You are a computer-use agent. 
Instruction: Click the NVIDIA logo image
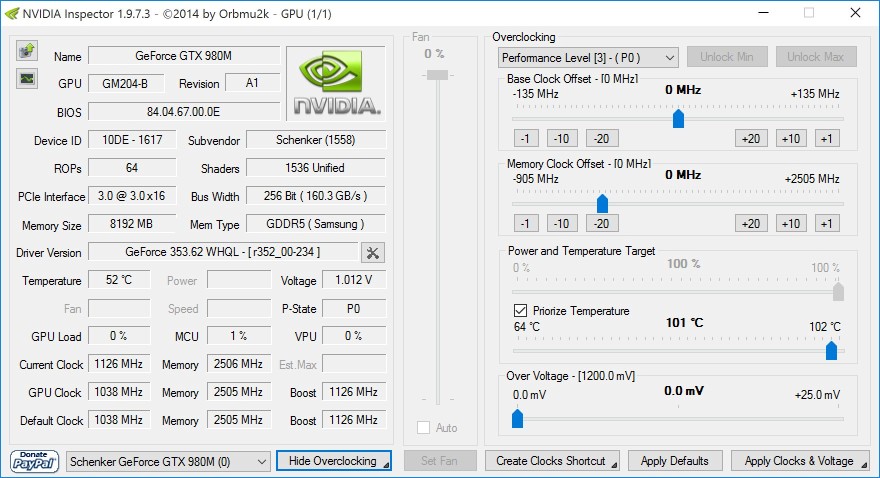(x=336, y=84)
